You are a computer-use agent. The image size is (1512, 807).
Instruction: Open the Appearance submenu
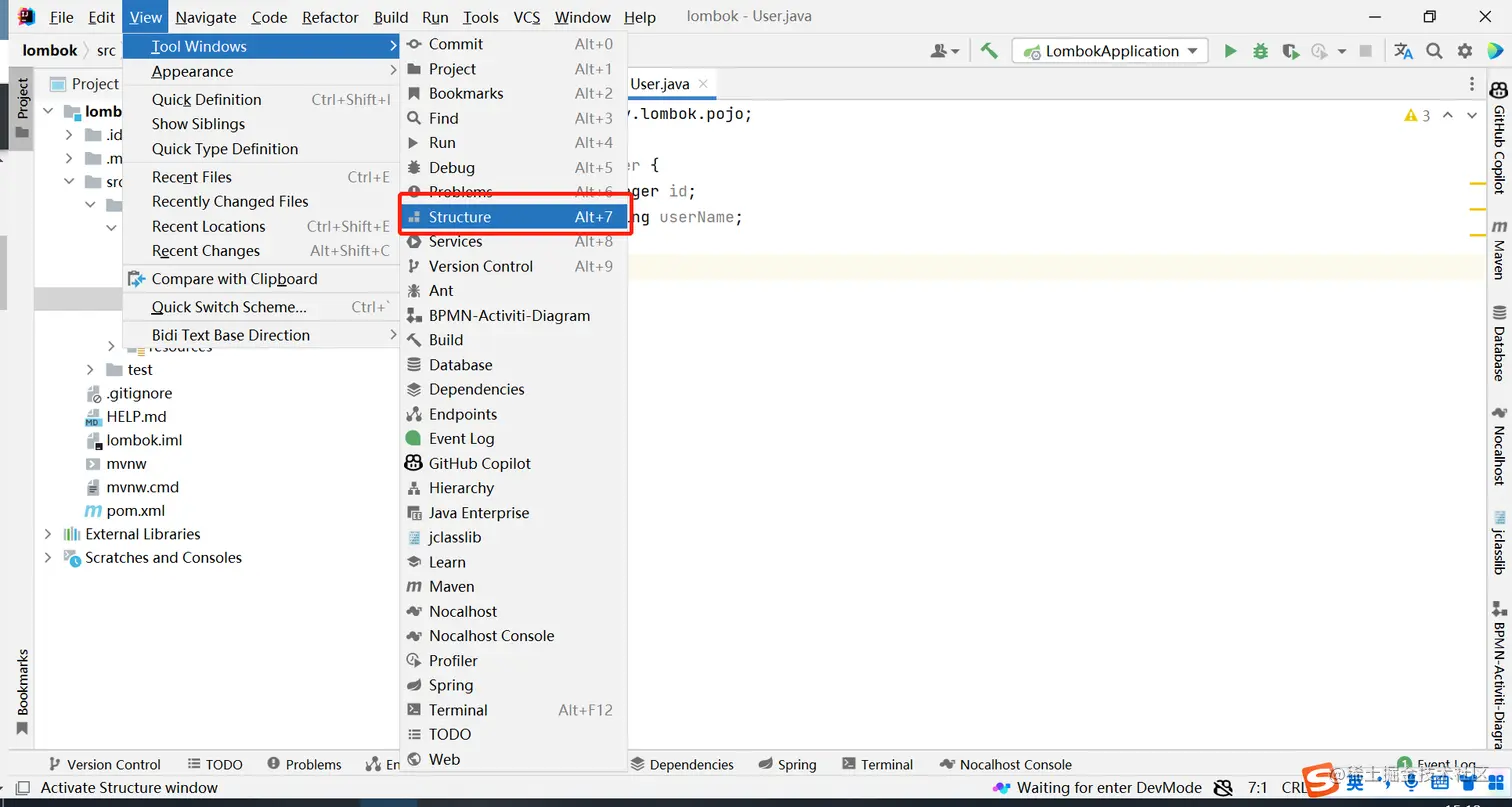(261, 72)
